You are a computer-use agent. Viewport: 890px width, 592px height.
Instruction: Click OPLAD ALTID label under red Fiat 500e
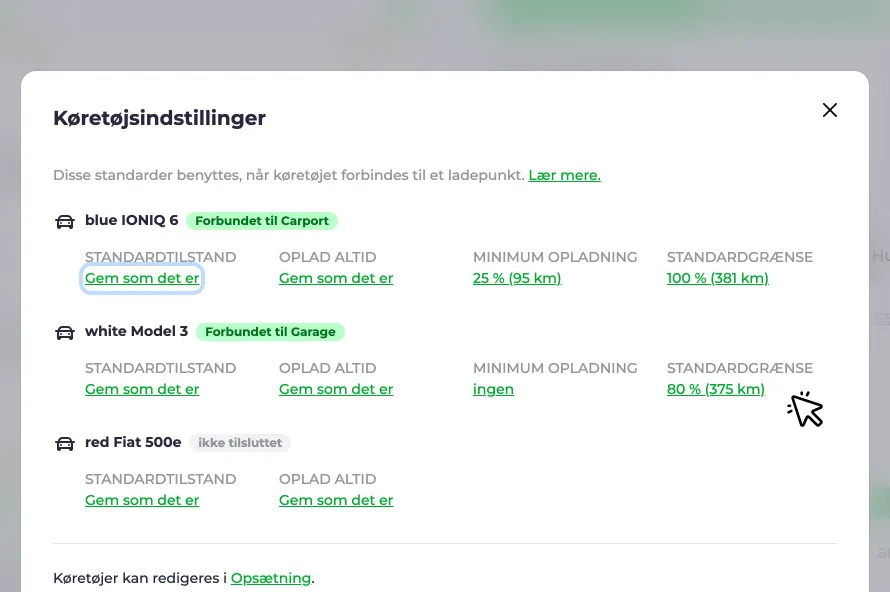click(328, 479)
